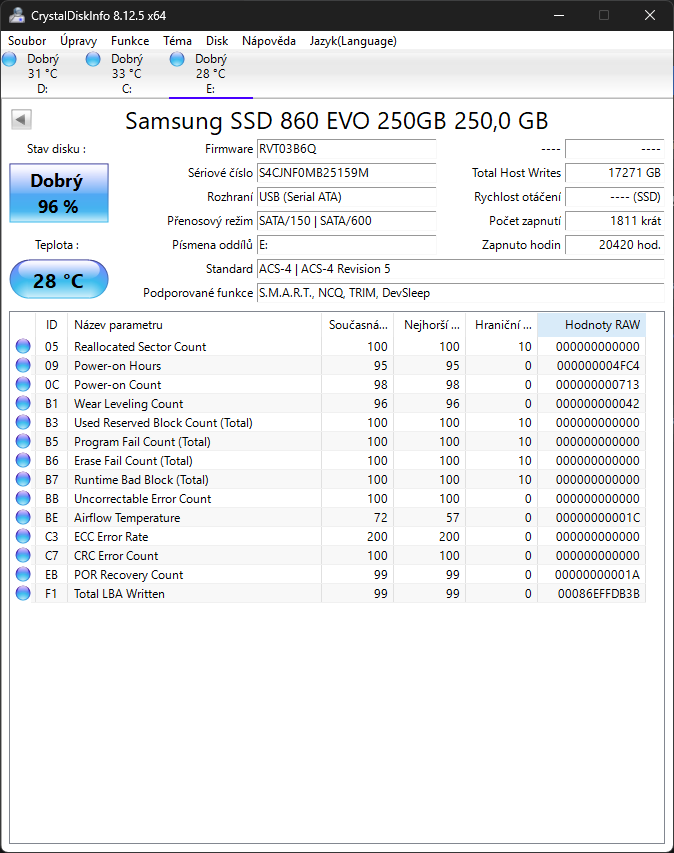The width and height of the screenshot is (674, 853).
Task: Click status orb for CRC Error Count
Action: [23, 555]
